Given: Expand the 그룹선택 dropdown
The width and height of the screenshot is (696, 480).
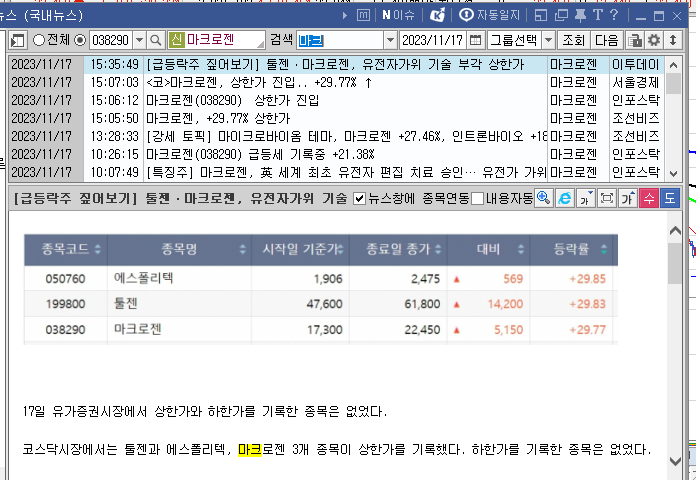Looking at the screenshot, I should (x=549, y=40).
